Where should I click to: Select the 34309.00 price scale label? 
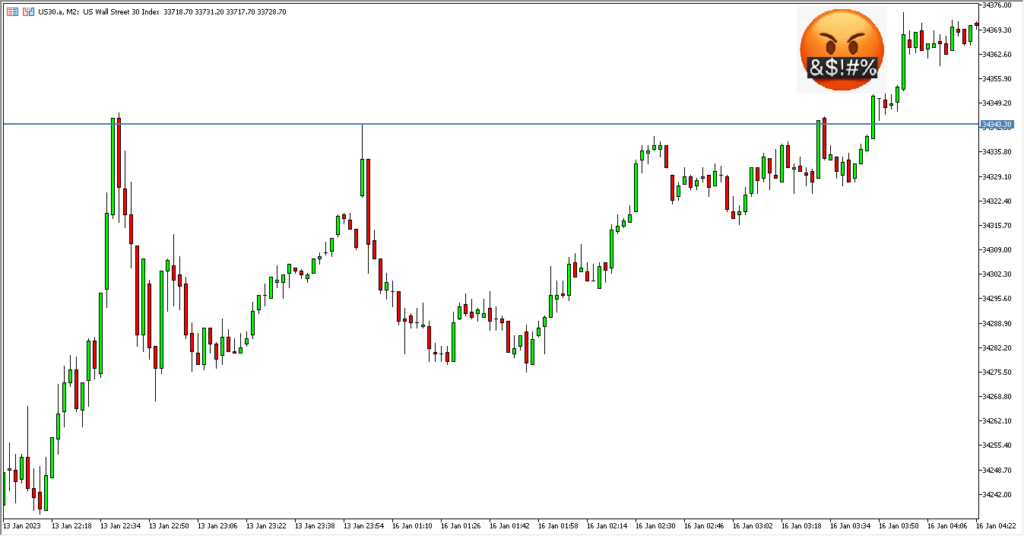1000,250
